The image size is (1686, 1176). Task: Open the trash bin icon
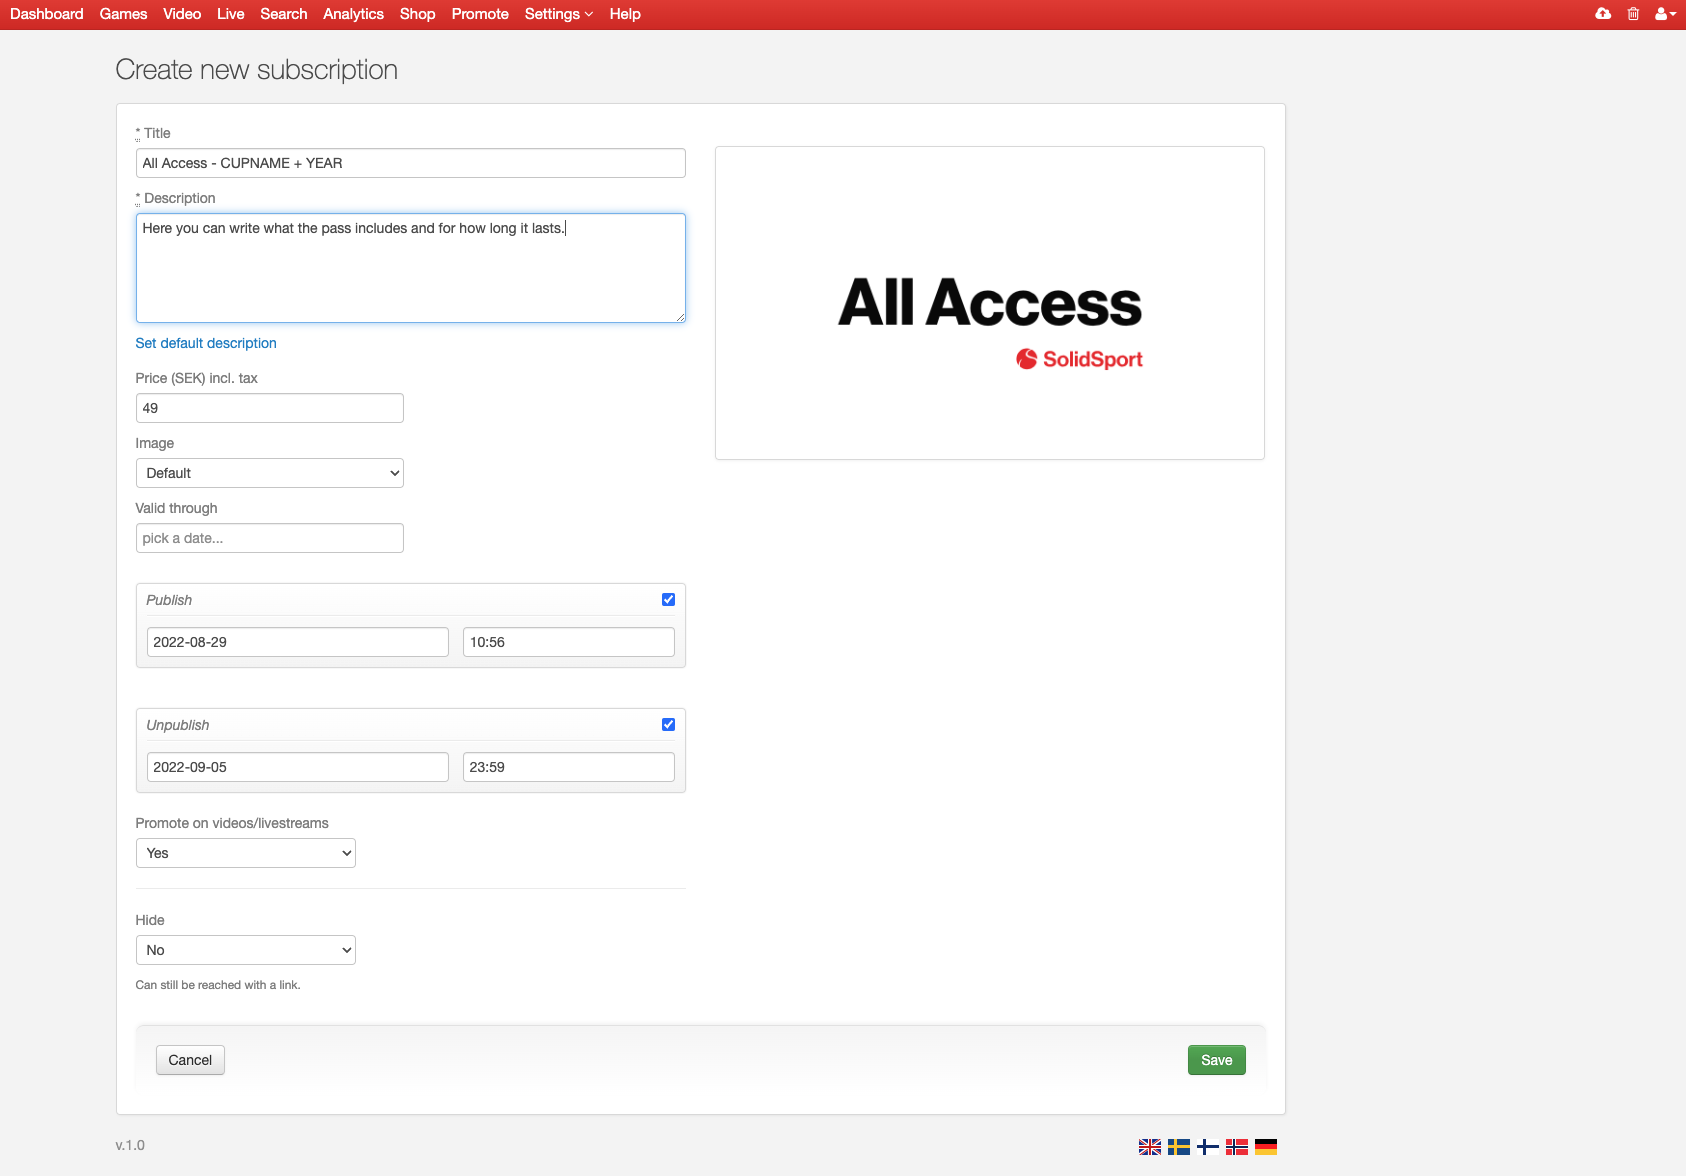1633,14
